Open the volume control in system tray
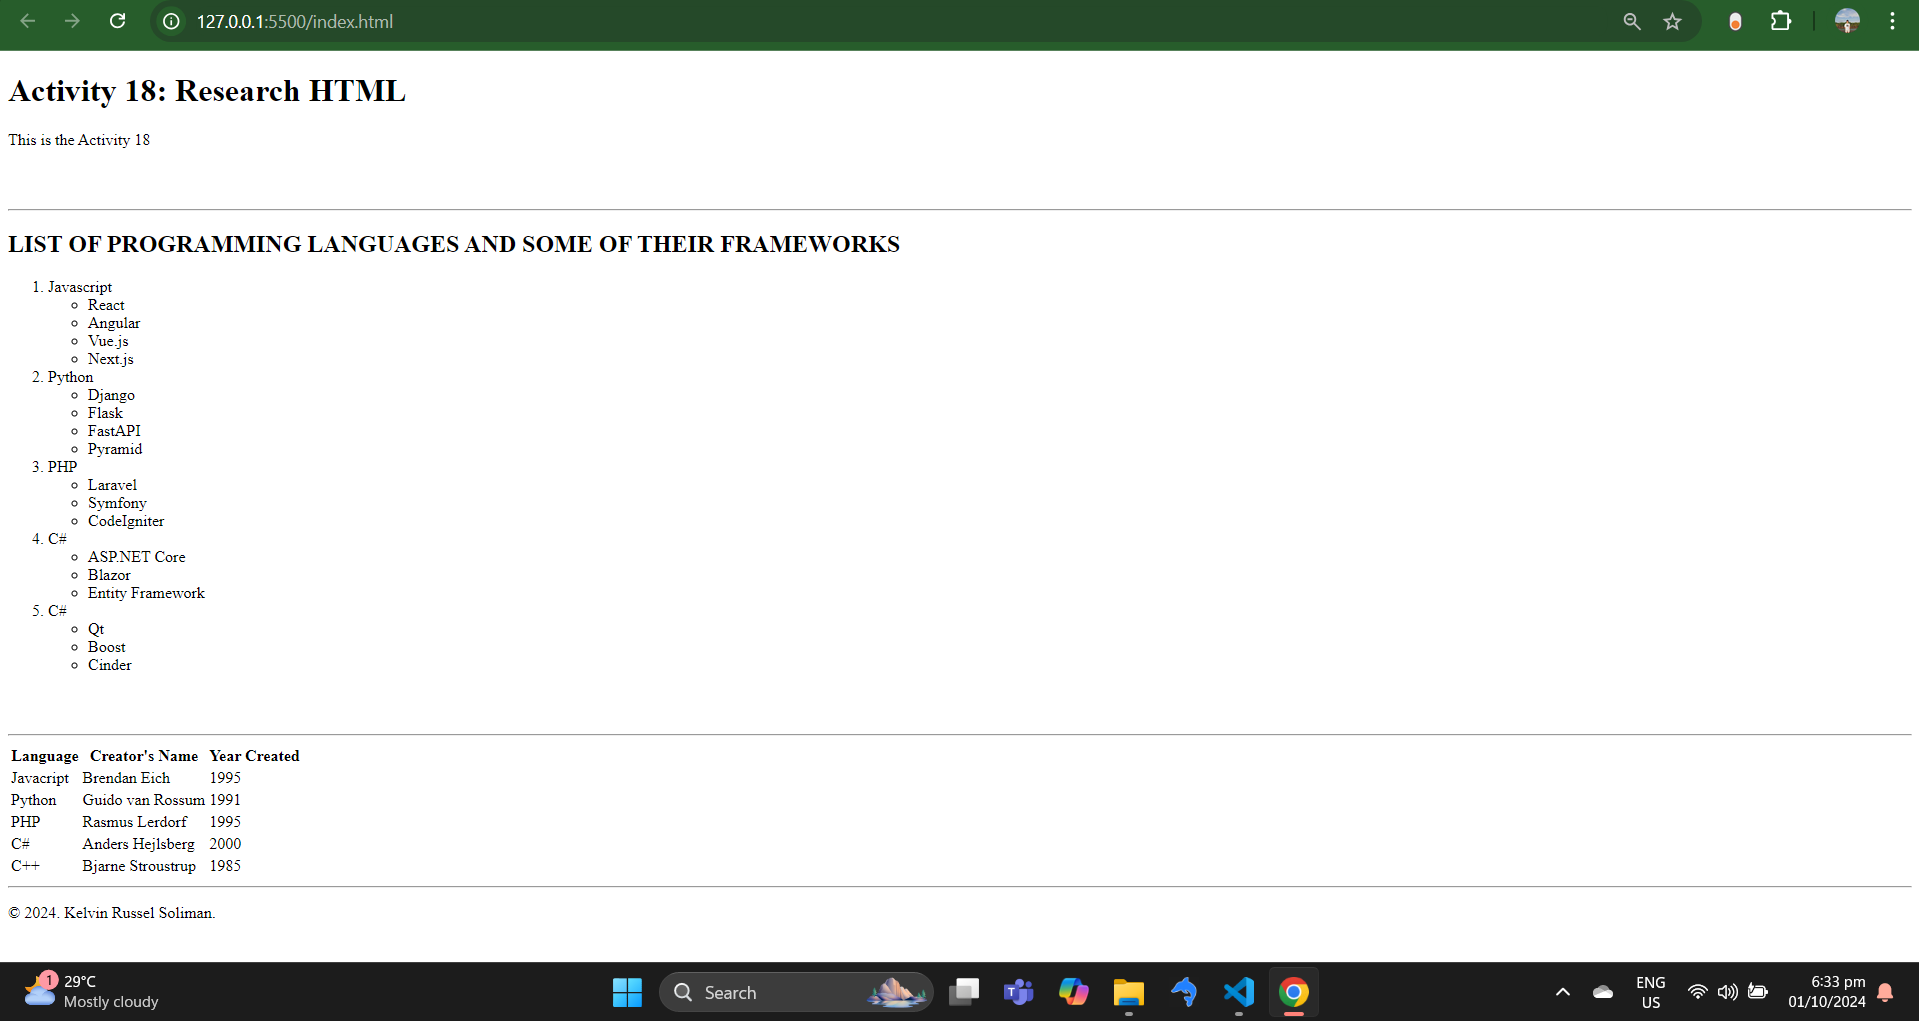 [1727, 992]
